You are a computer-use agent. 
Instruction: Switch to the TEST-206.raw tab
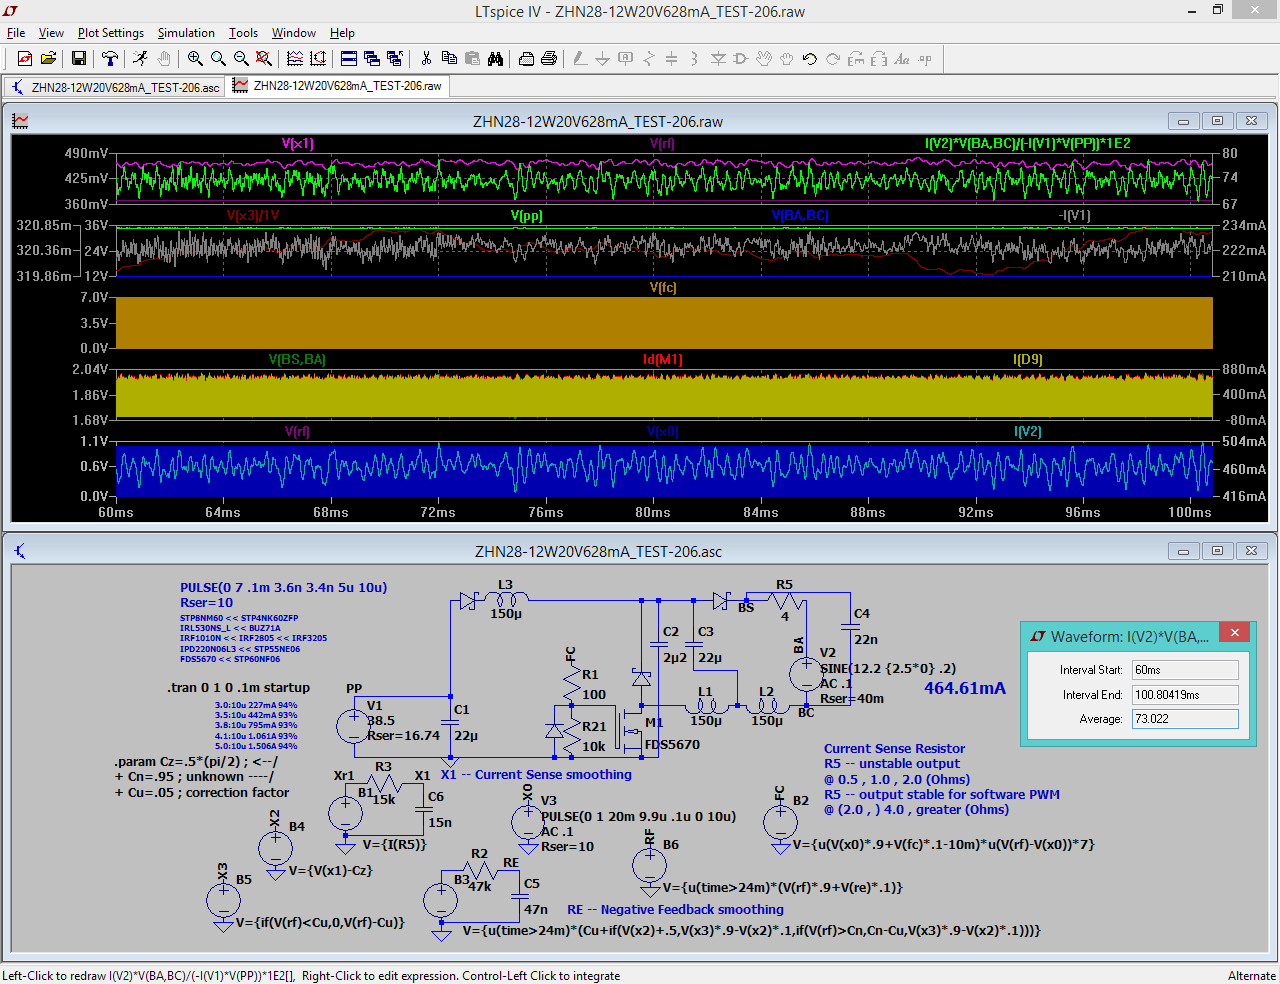[x=337, y=86]
